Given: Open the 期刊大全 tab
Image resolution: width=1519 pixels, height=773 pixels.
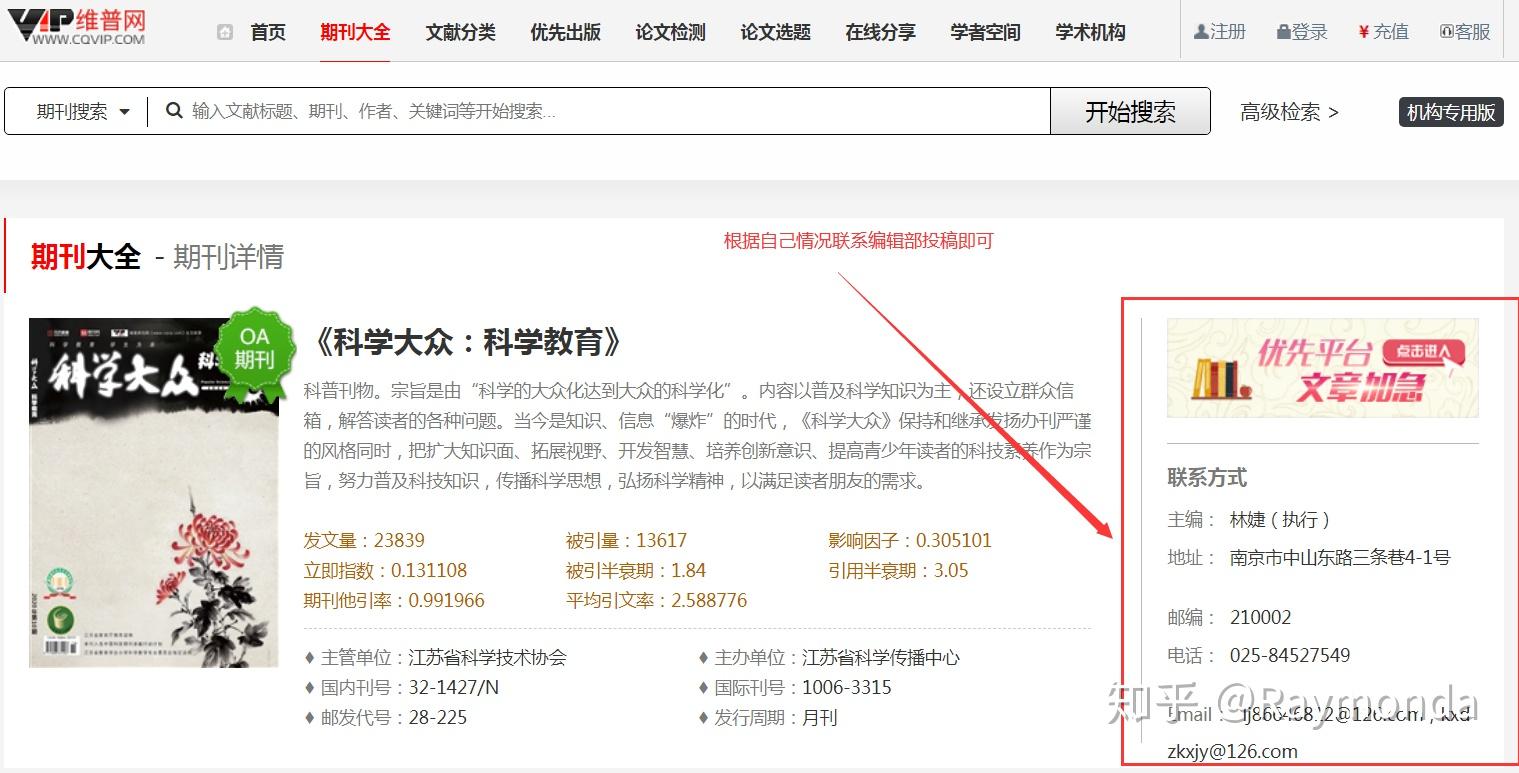Looking at the screenshot, I should pos(355,32).
